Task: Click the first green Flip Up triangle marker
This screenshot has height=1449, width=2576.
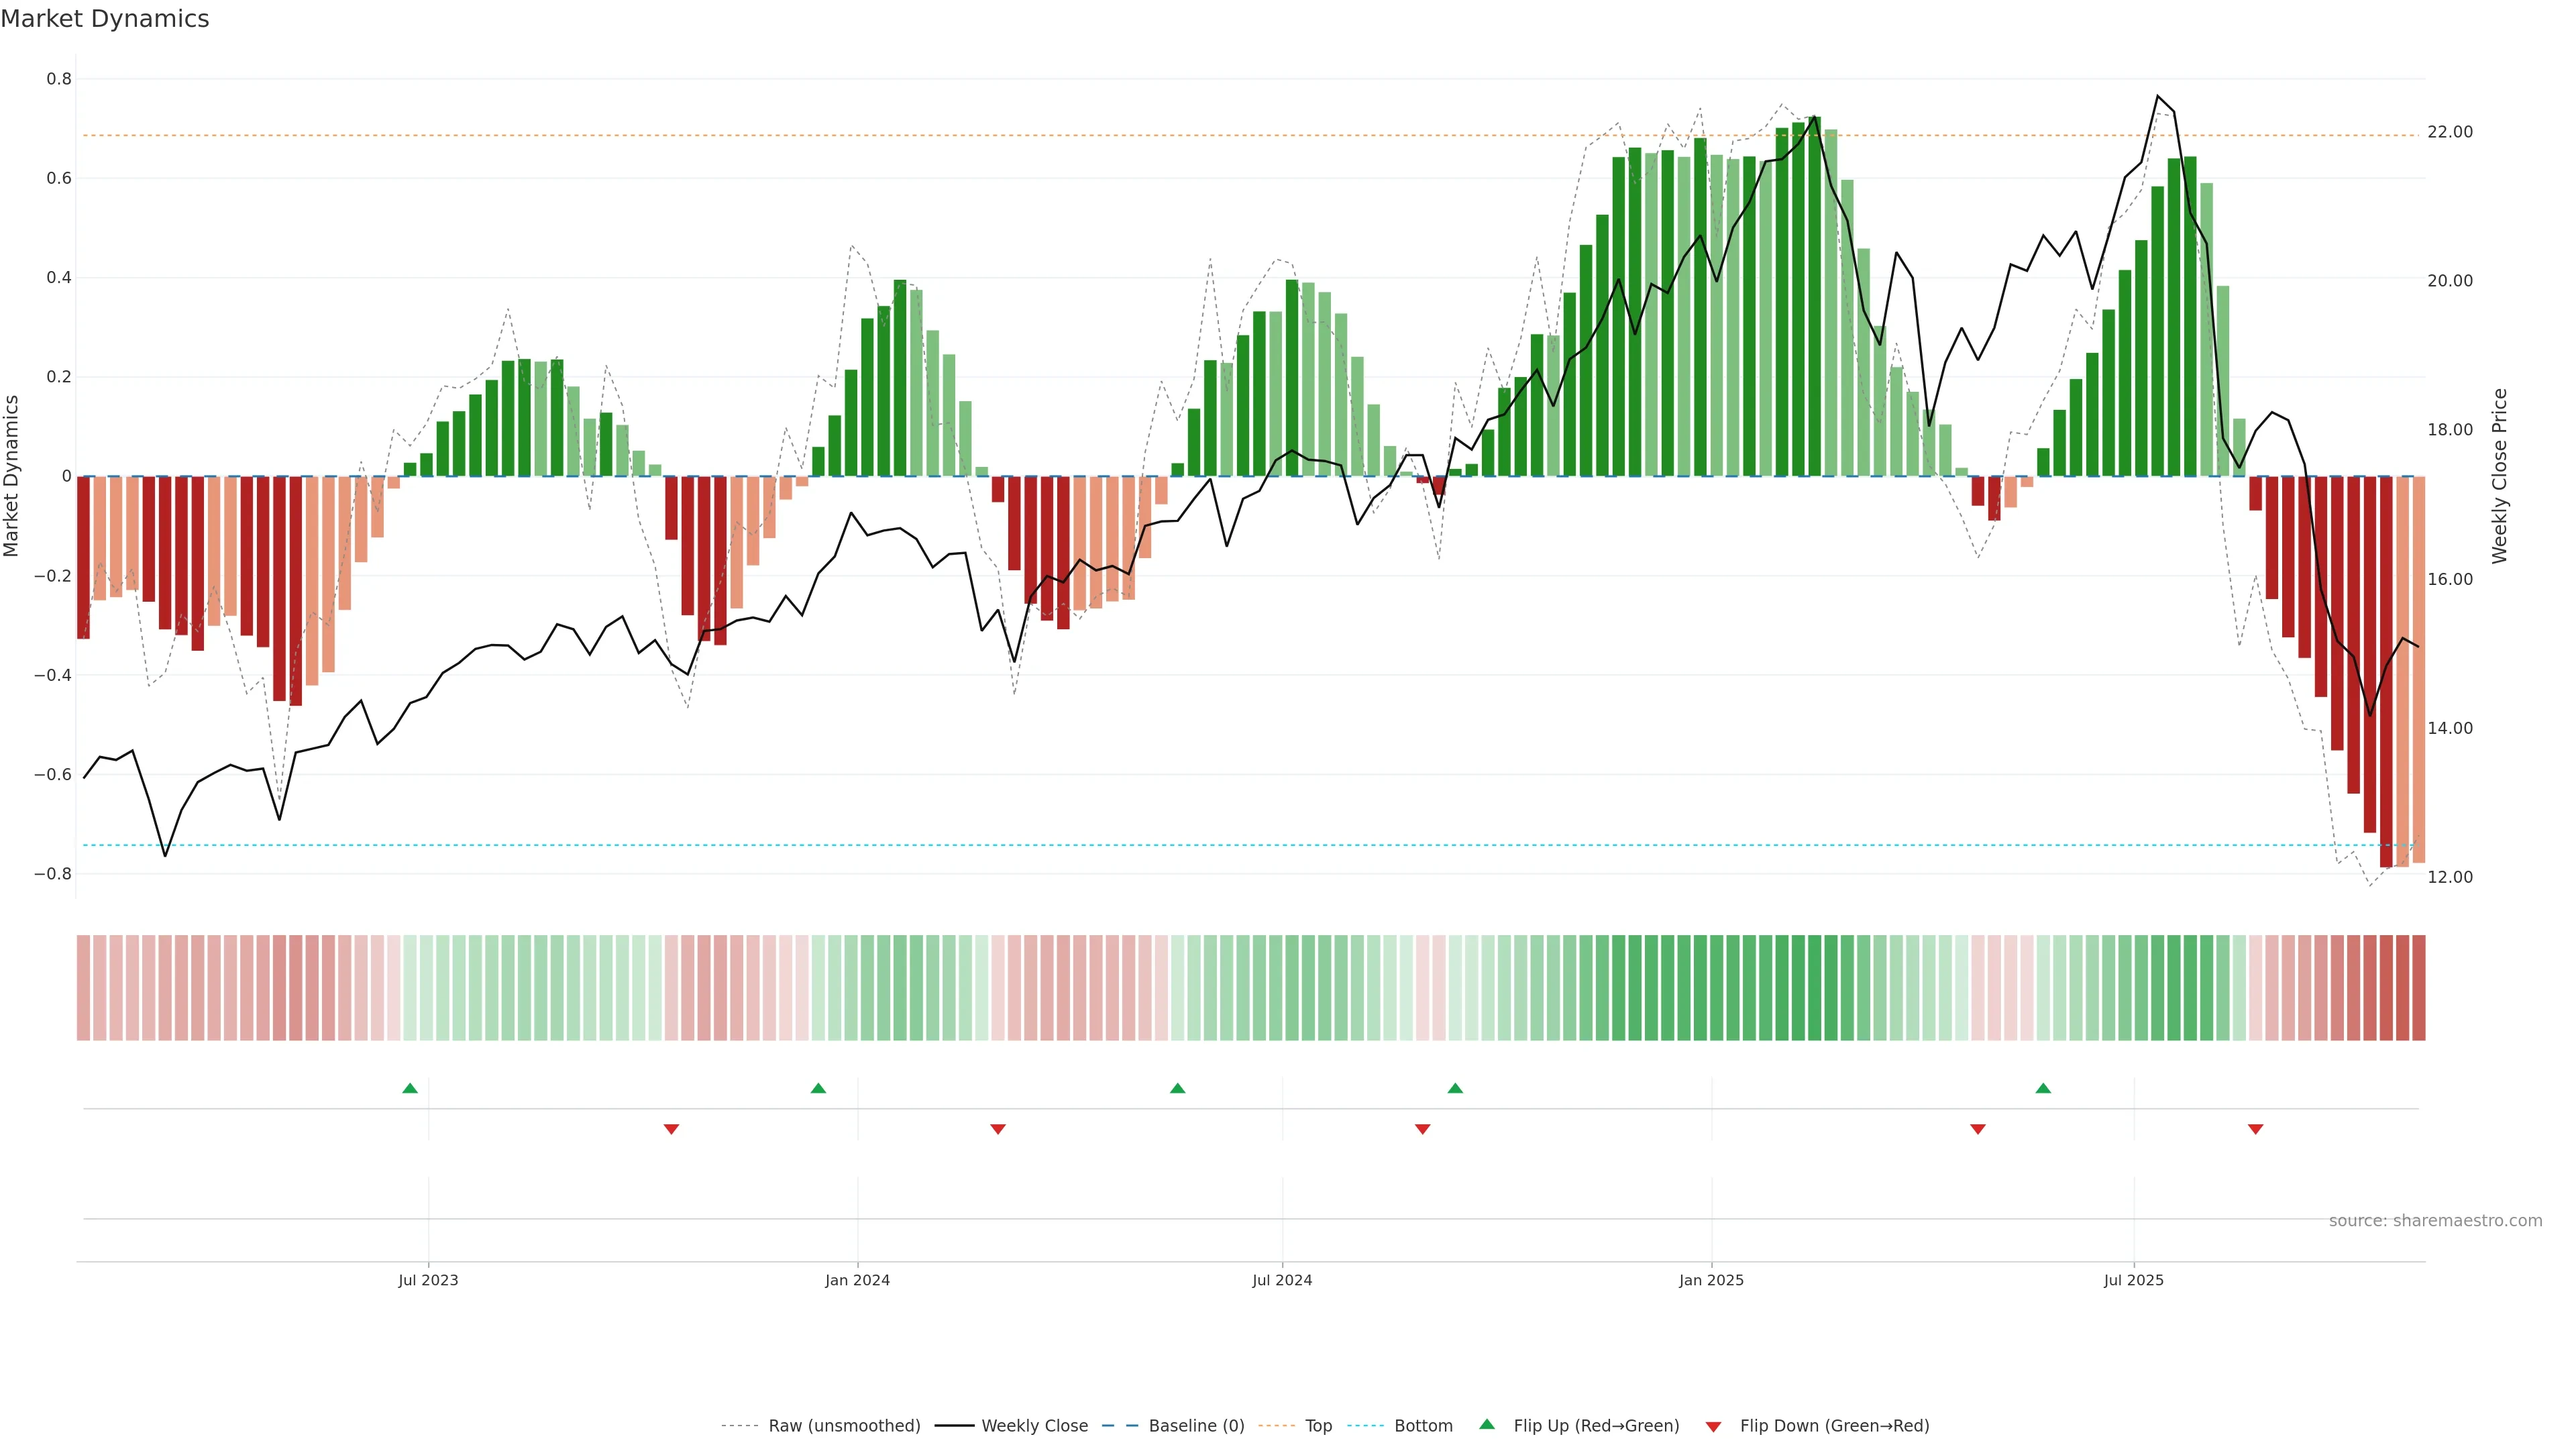Action: point(410,1088)
